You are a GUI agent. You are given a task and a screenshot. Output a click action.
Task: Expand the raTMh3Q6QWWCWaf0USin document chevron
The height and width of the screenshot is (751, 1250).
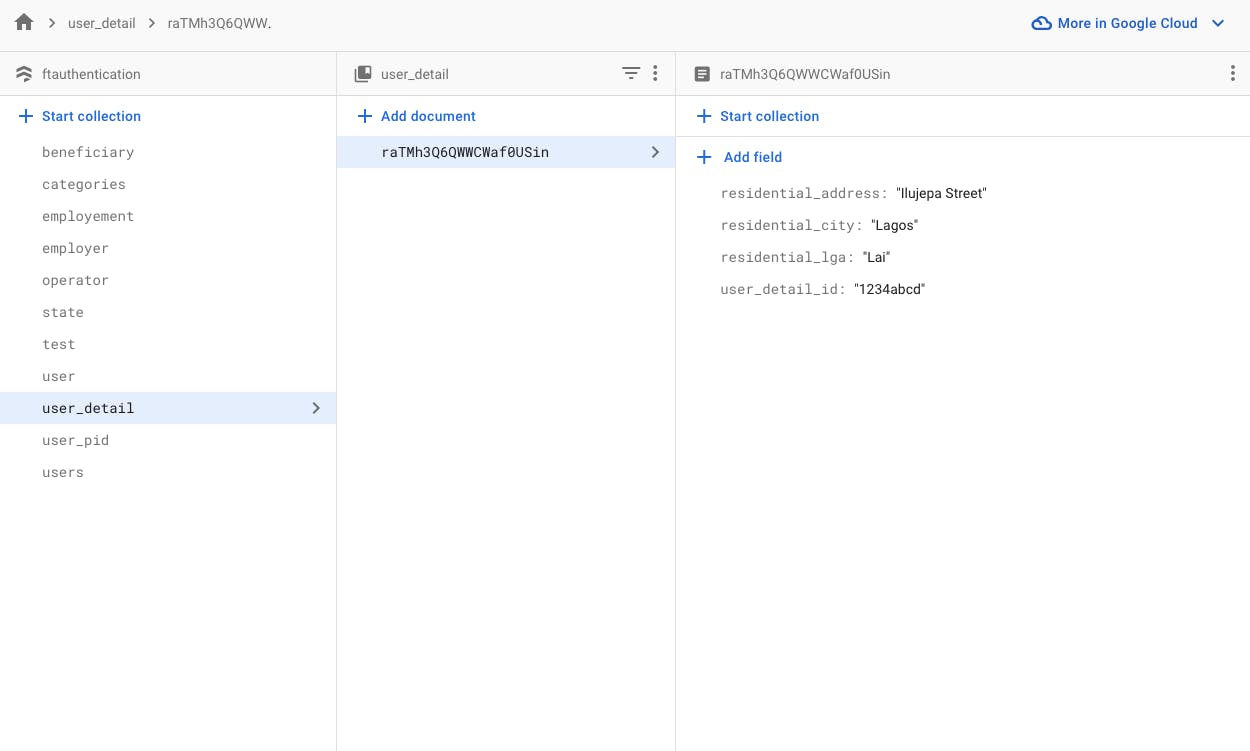[x=655, y=152]
